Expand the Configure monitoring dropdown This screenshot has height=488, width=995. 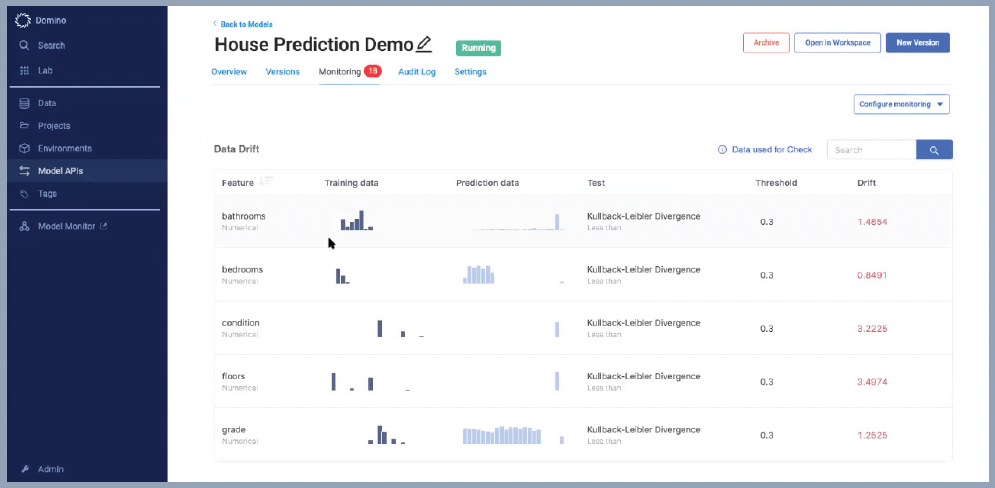click(x=902, y=104)
